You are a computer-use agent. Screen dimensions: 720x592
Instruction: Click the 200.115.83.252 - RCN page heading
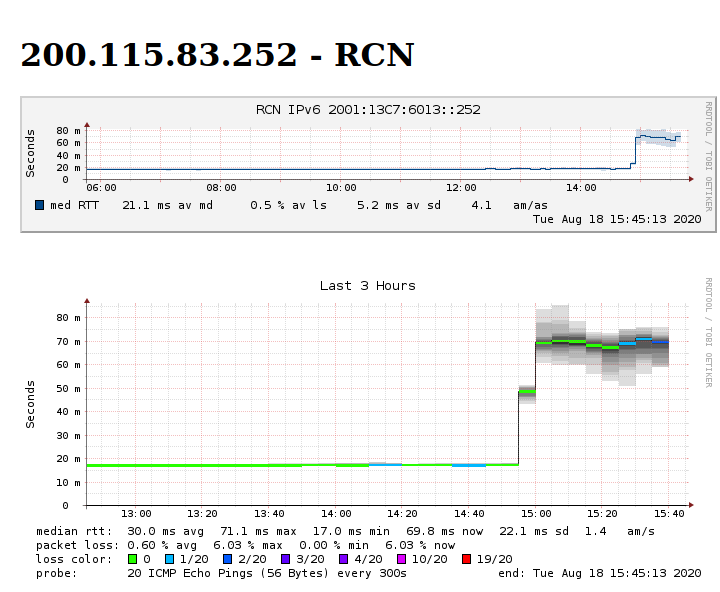pyautogui.click(x=217, y=56)
